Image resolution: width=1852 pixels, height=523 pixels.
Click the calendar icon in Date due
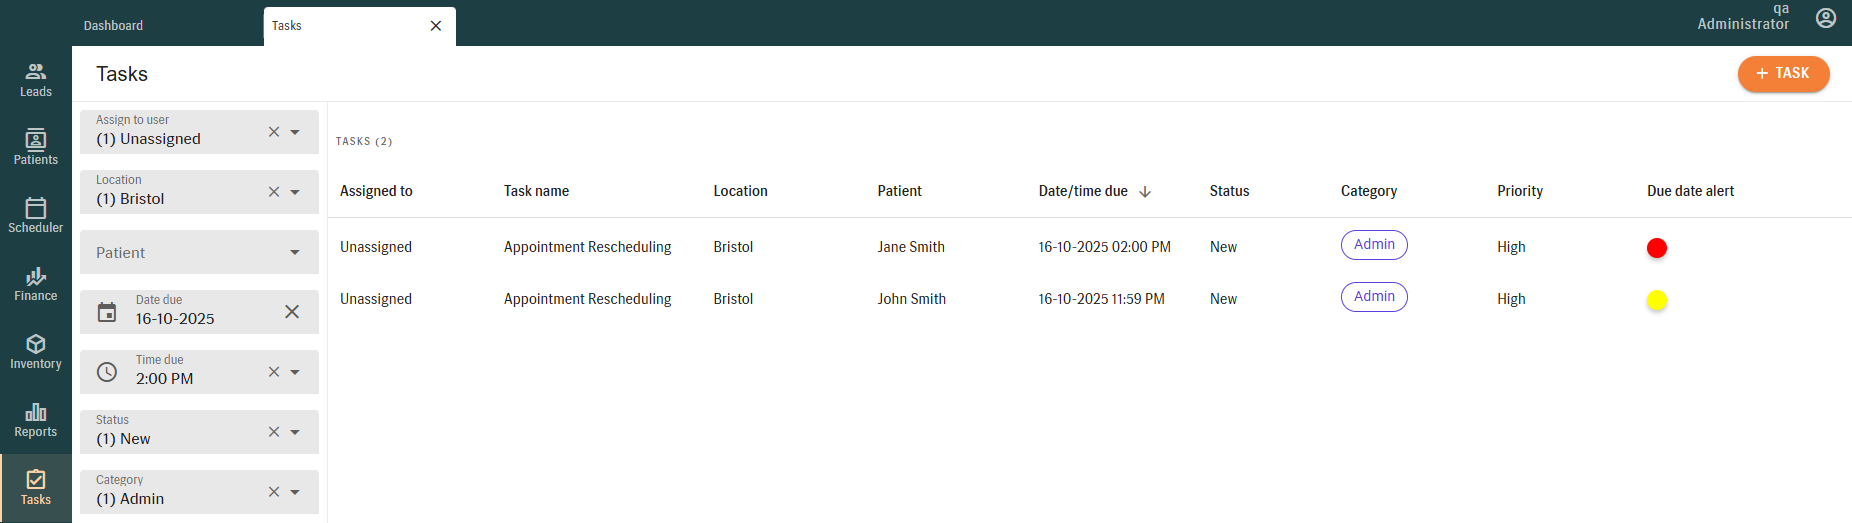point(107,312)
